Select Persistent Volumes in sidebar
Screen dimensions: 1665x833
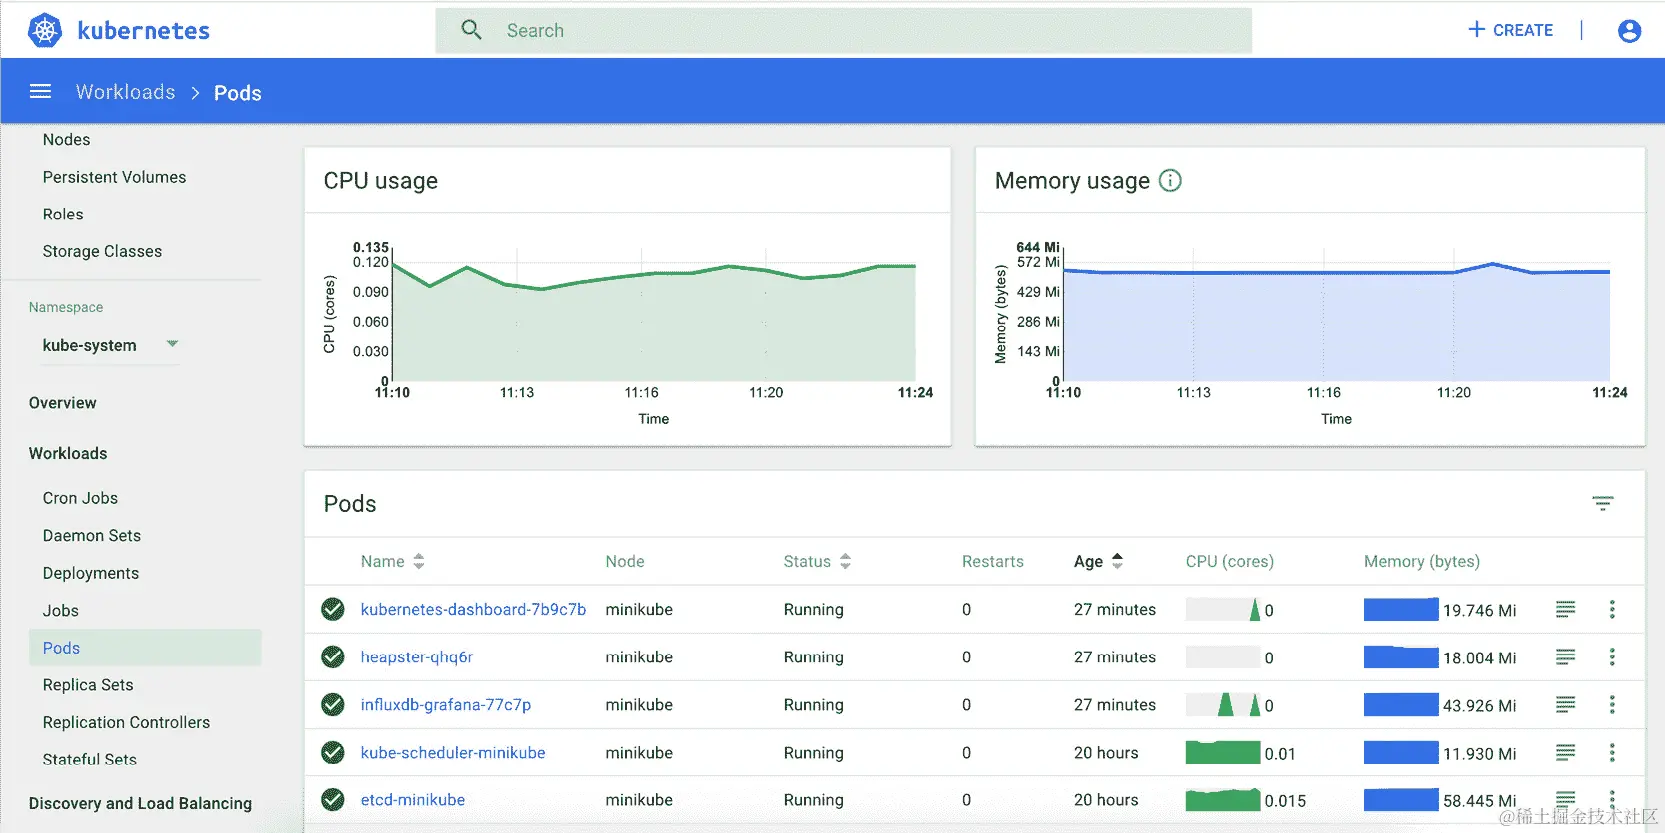[x=114, y=177]
